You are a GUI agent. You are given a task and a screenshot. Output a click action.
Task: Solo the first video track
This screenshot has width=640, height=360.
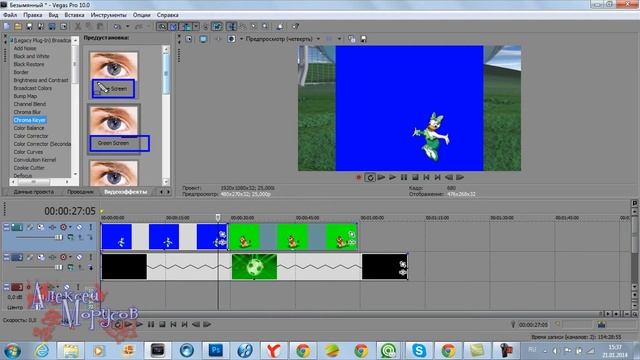pos(91,227)
